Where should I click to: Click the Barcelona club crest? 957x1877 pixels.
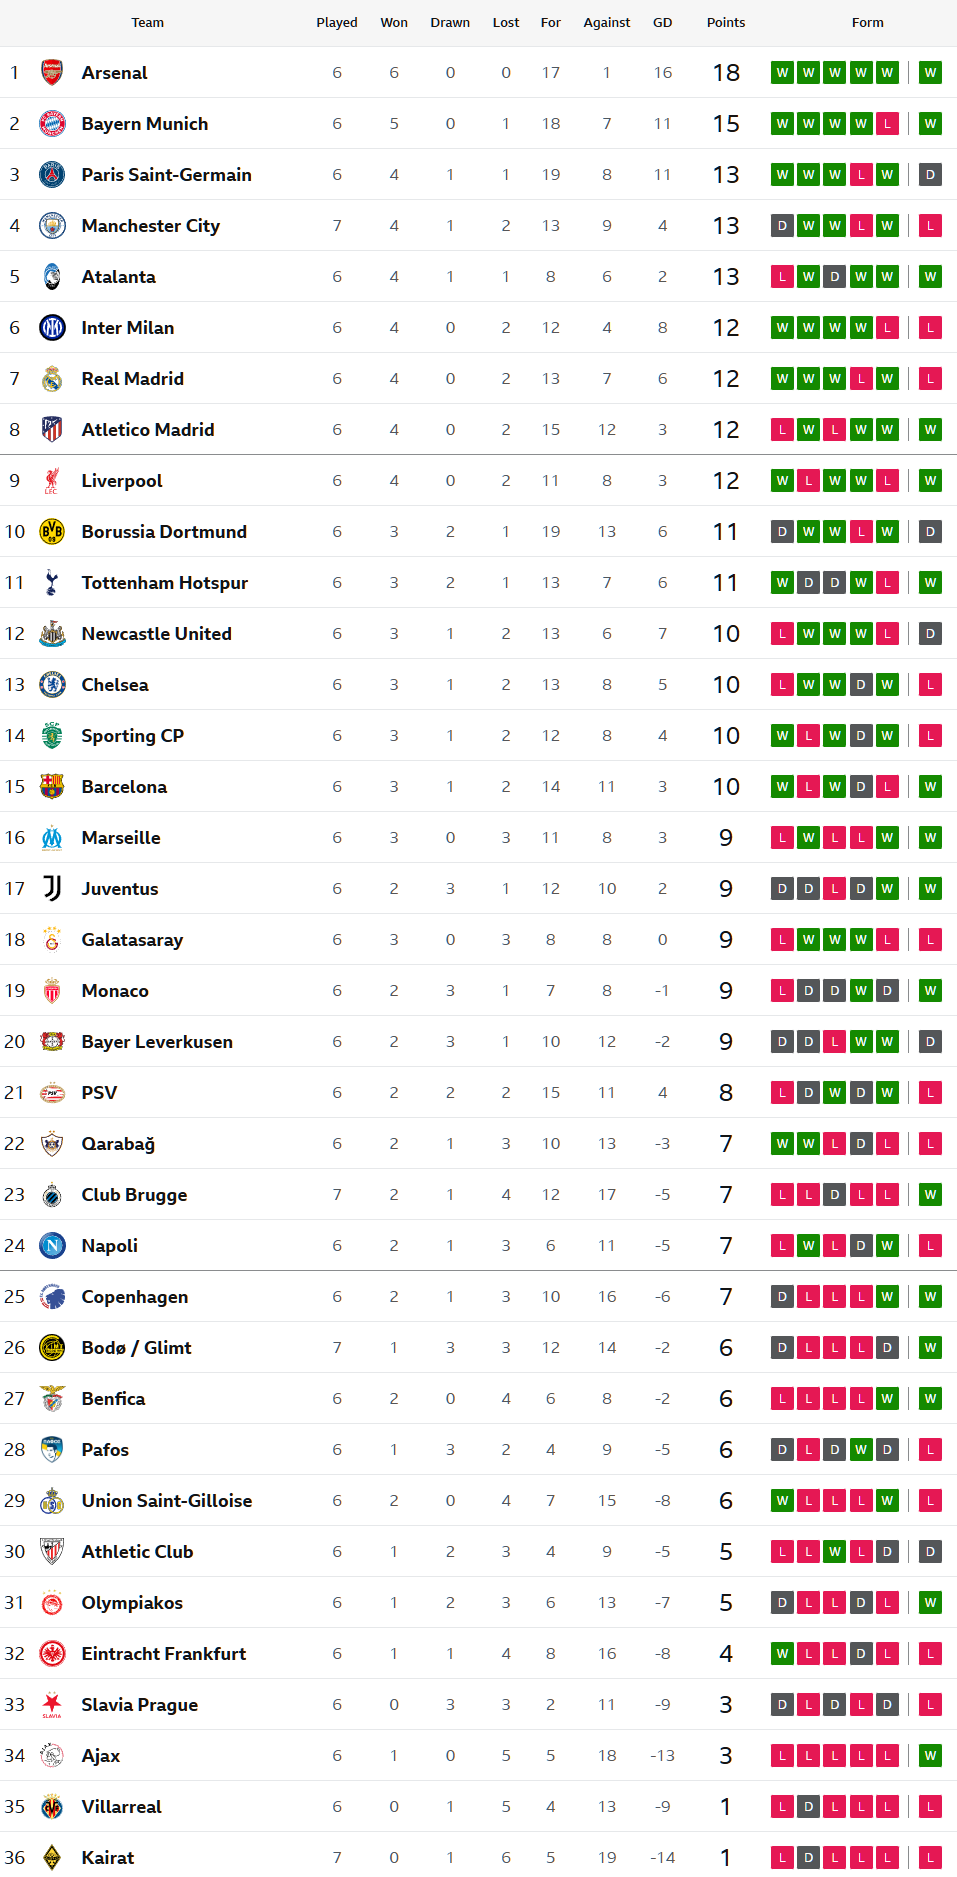pyautogui.click(x=52, y=786)
